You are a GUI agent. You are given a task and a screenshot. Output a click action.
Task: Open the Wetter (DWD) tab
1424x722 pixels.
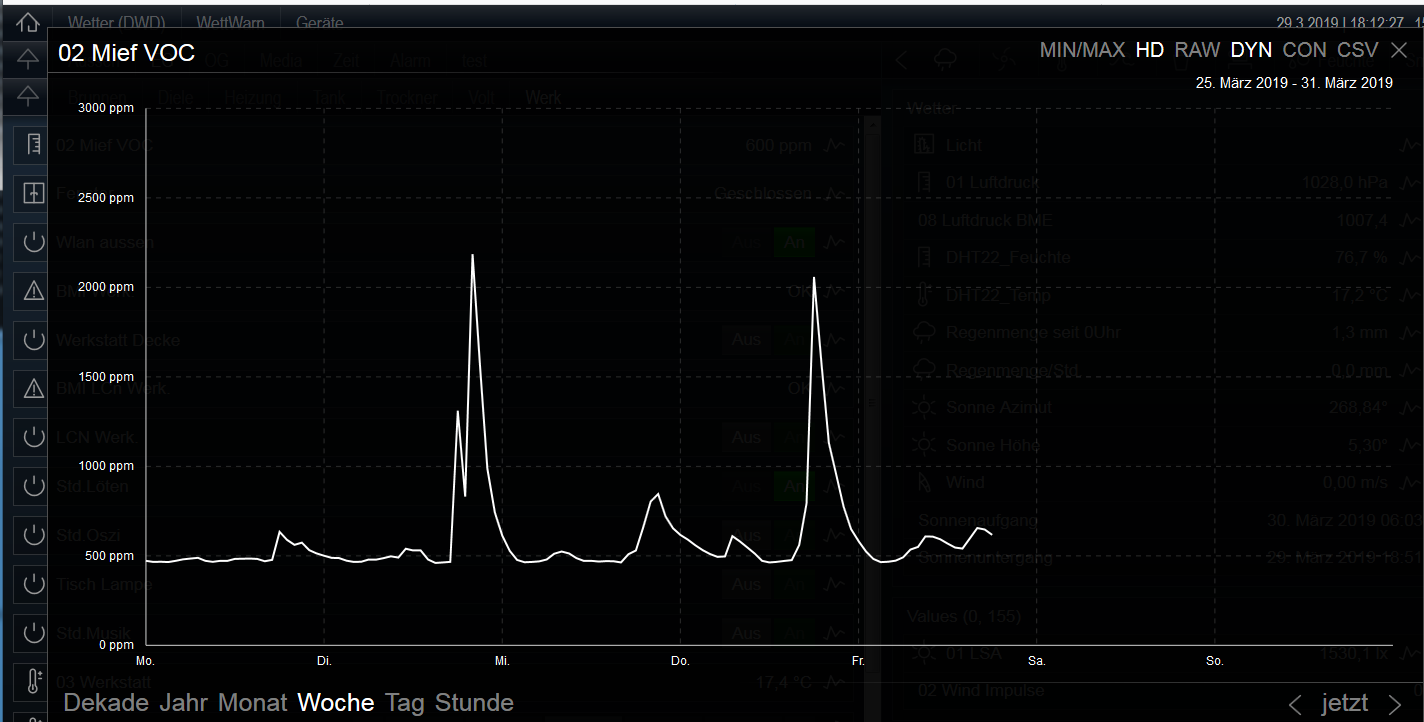pyautogui.click(x=124, y=23)
